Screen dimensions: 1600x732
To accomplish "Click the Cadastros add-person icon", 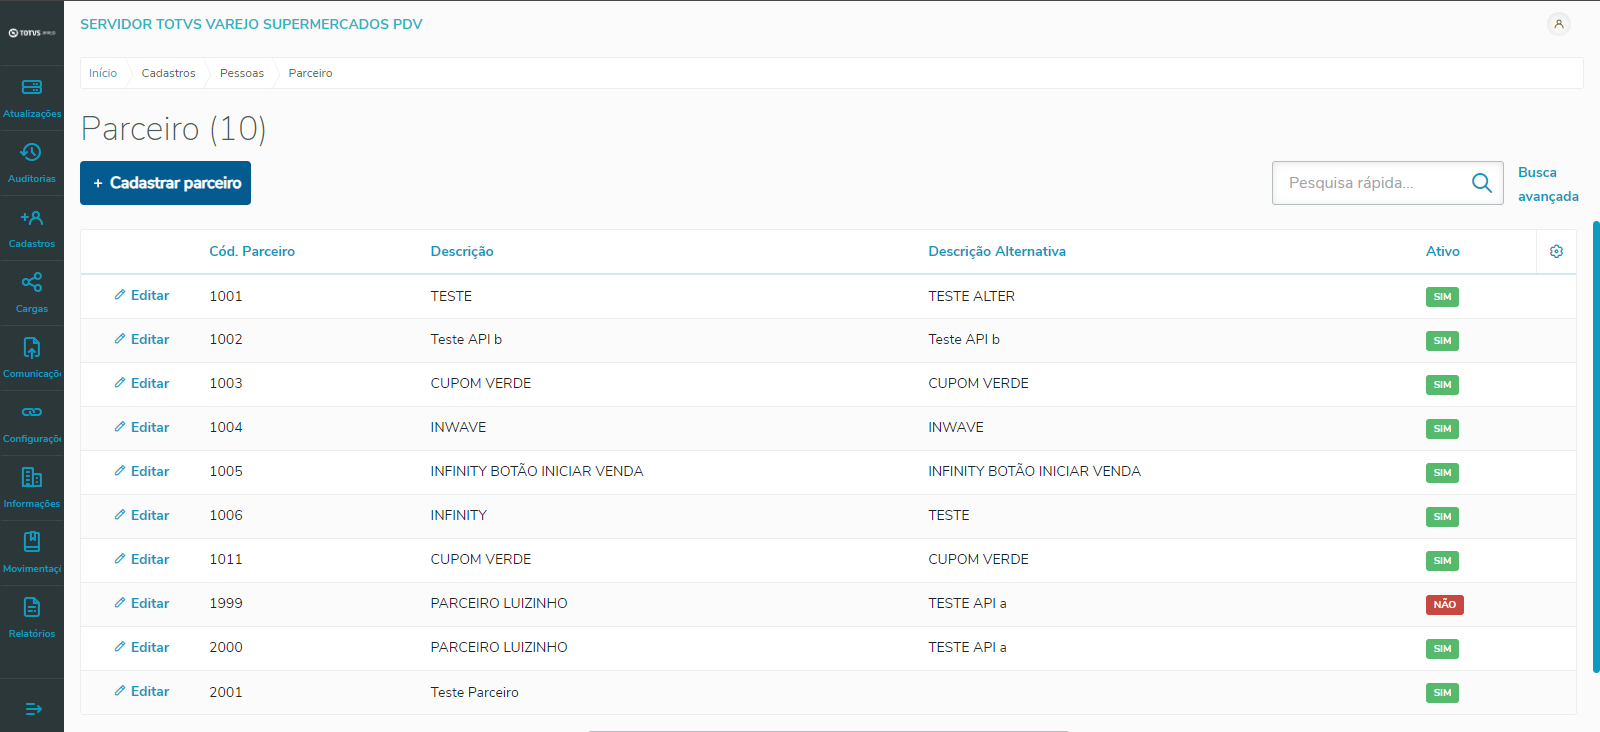I will pos(31,218).
